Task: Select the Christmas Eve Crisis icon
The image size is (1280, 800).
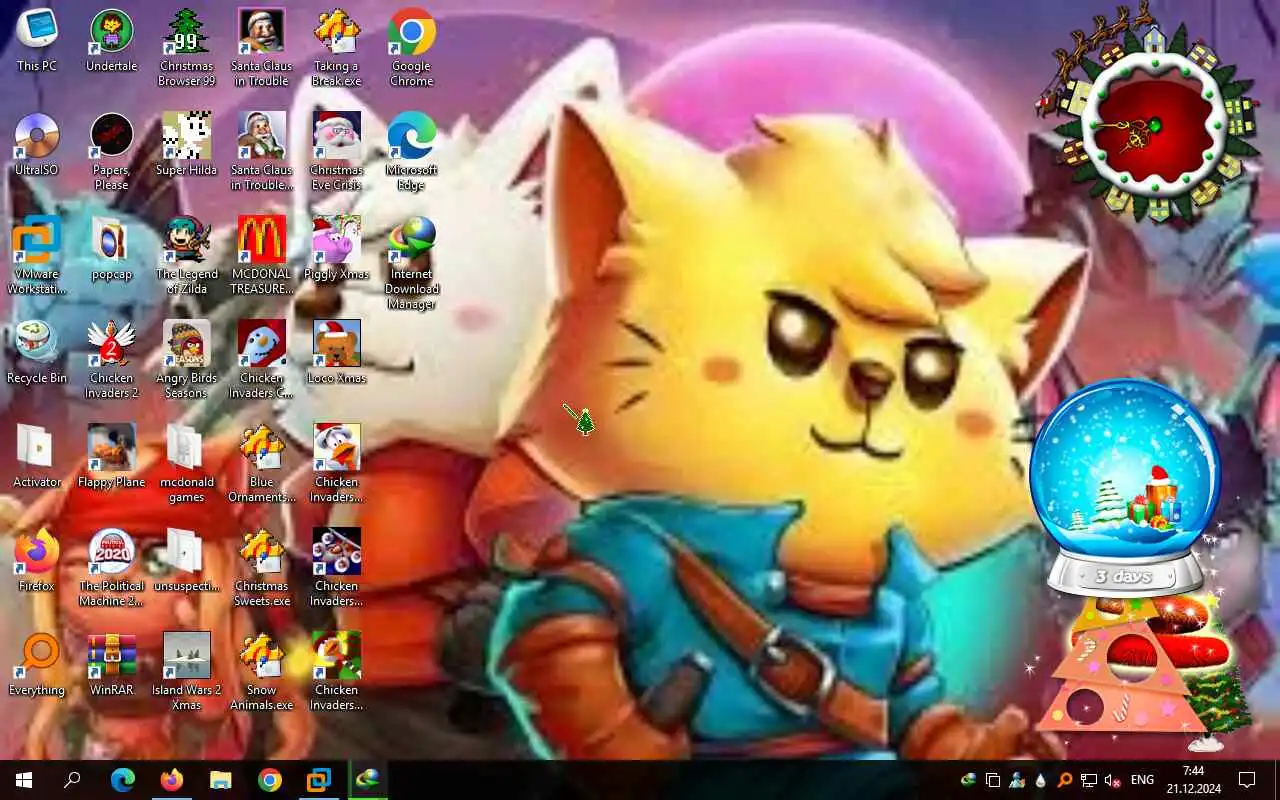Action: coord(336,151)
